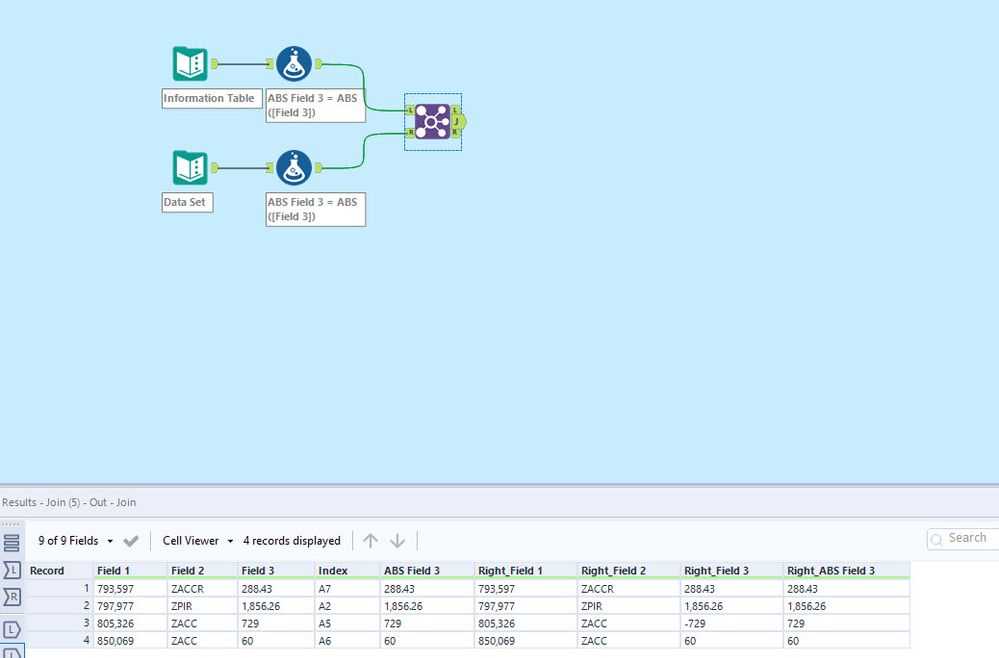Click the output anchor of Information Table tool

click(215, 64)
